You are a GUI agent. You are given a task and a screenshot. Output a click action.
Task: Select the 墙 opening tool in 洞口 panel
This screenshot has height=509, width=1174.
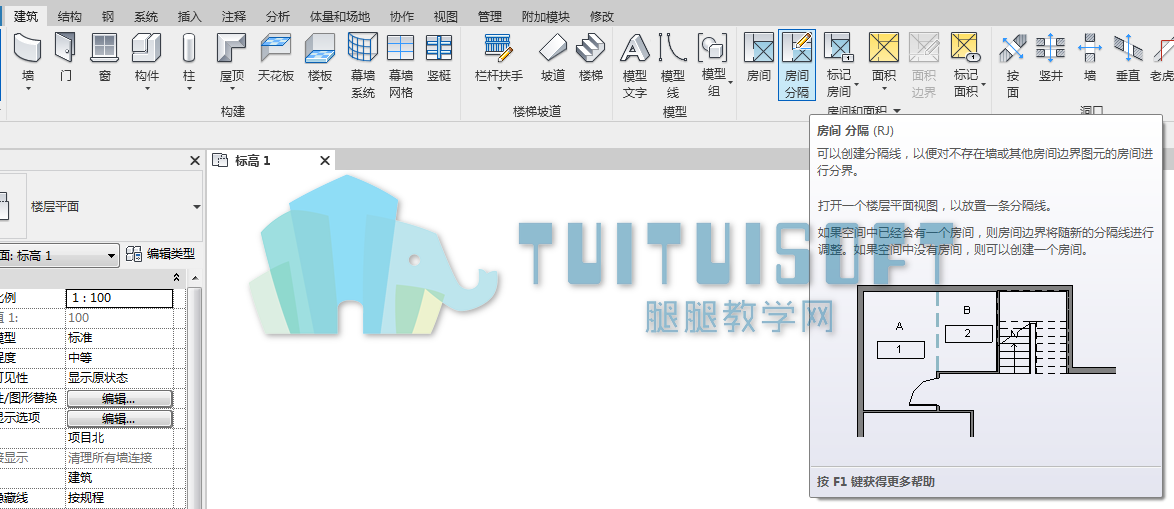click(1090, 58)
